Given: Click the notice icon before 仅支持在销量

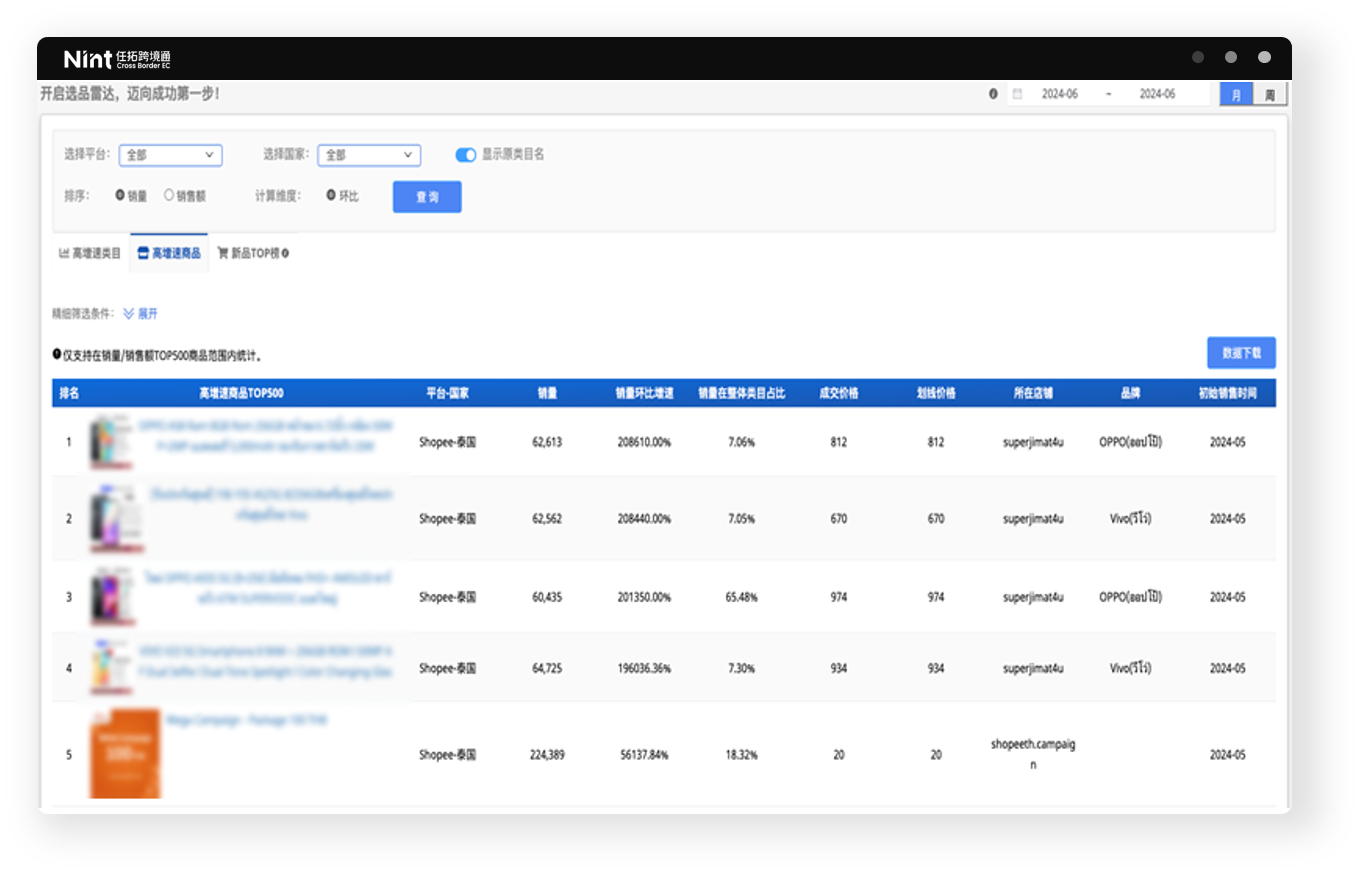Looking at the screenshot, I should pyautogui.click(x=56, y=354).
